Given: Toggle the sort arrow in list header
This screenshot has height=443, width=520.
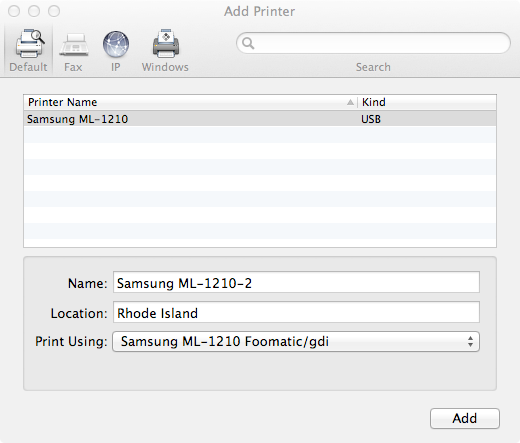Looking at the screenshot, I should tap(350, 102).
